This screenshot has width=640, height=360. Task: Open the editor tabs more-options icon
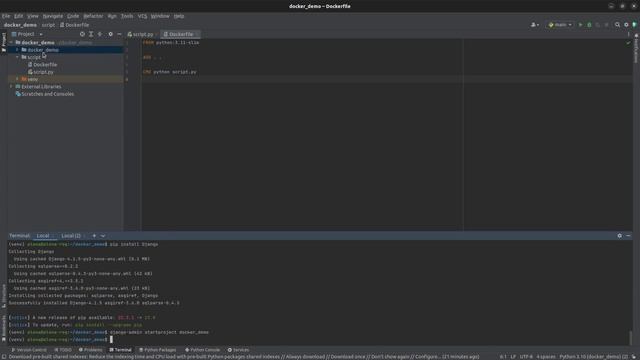pos(628,34)
